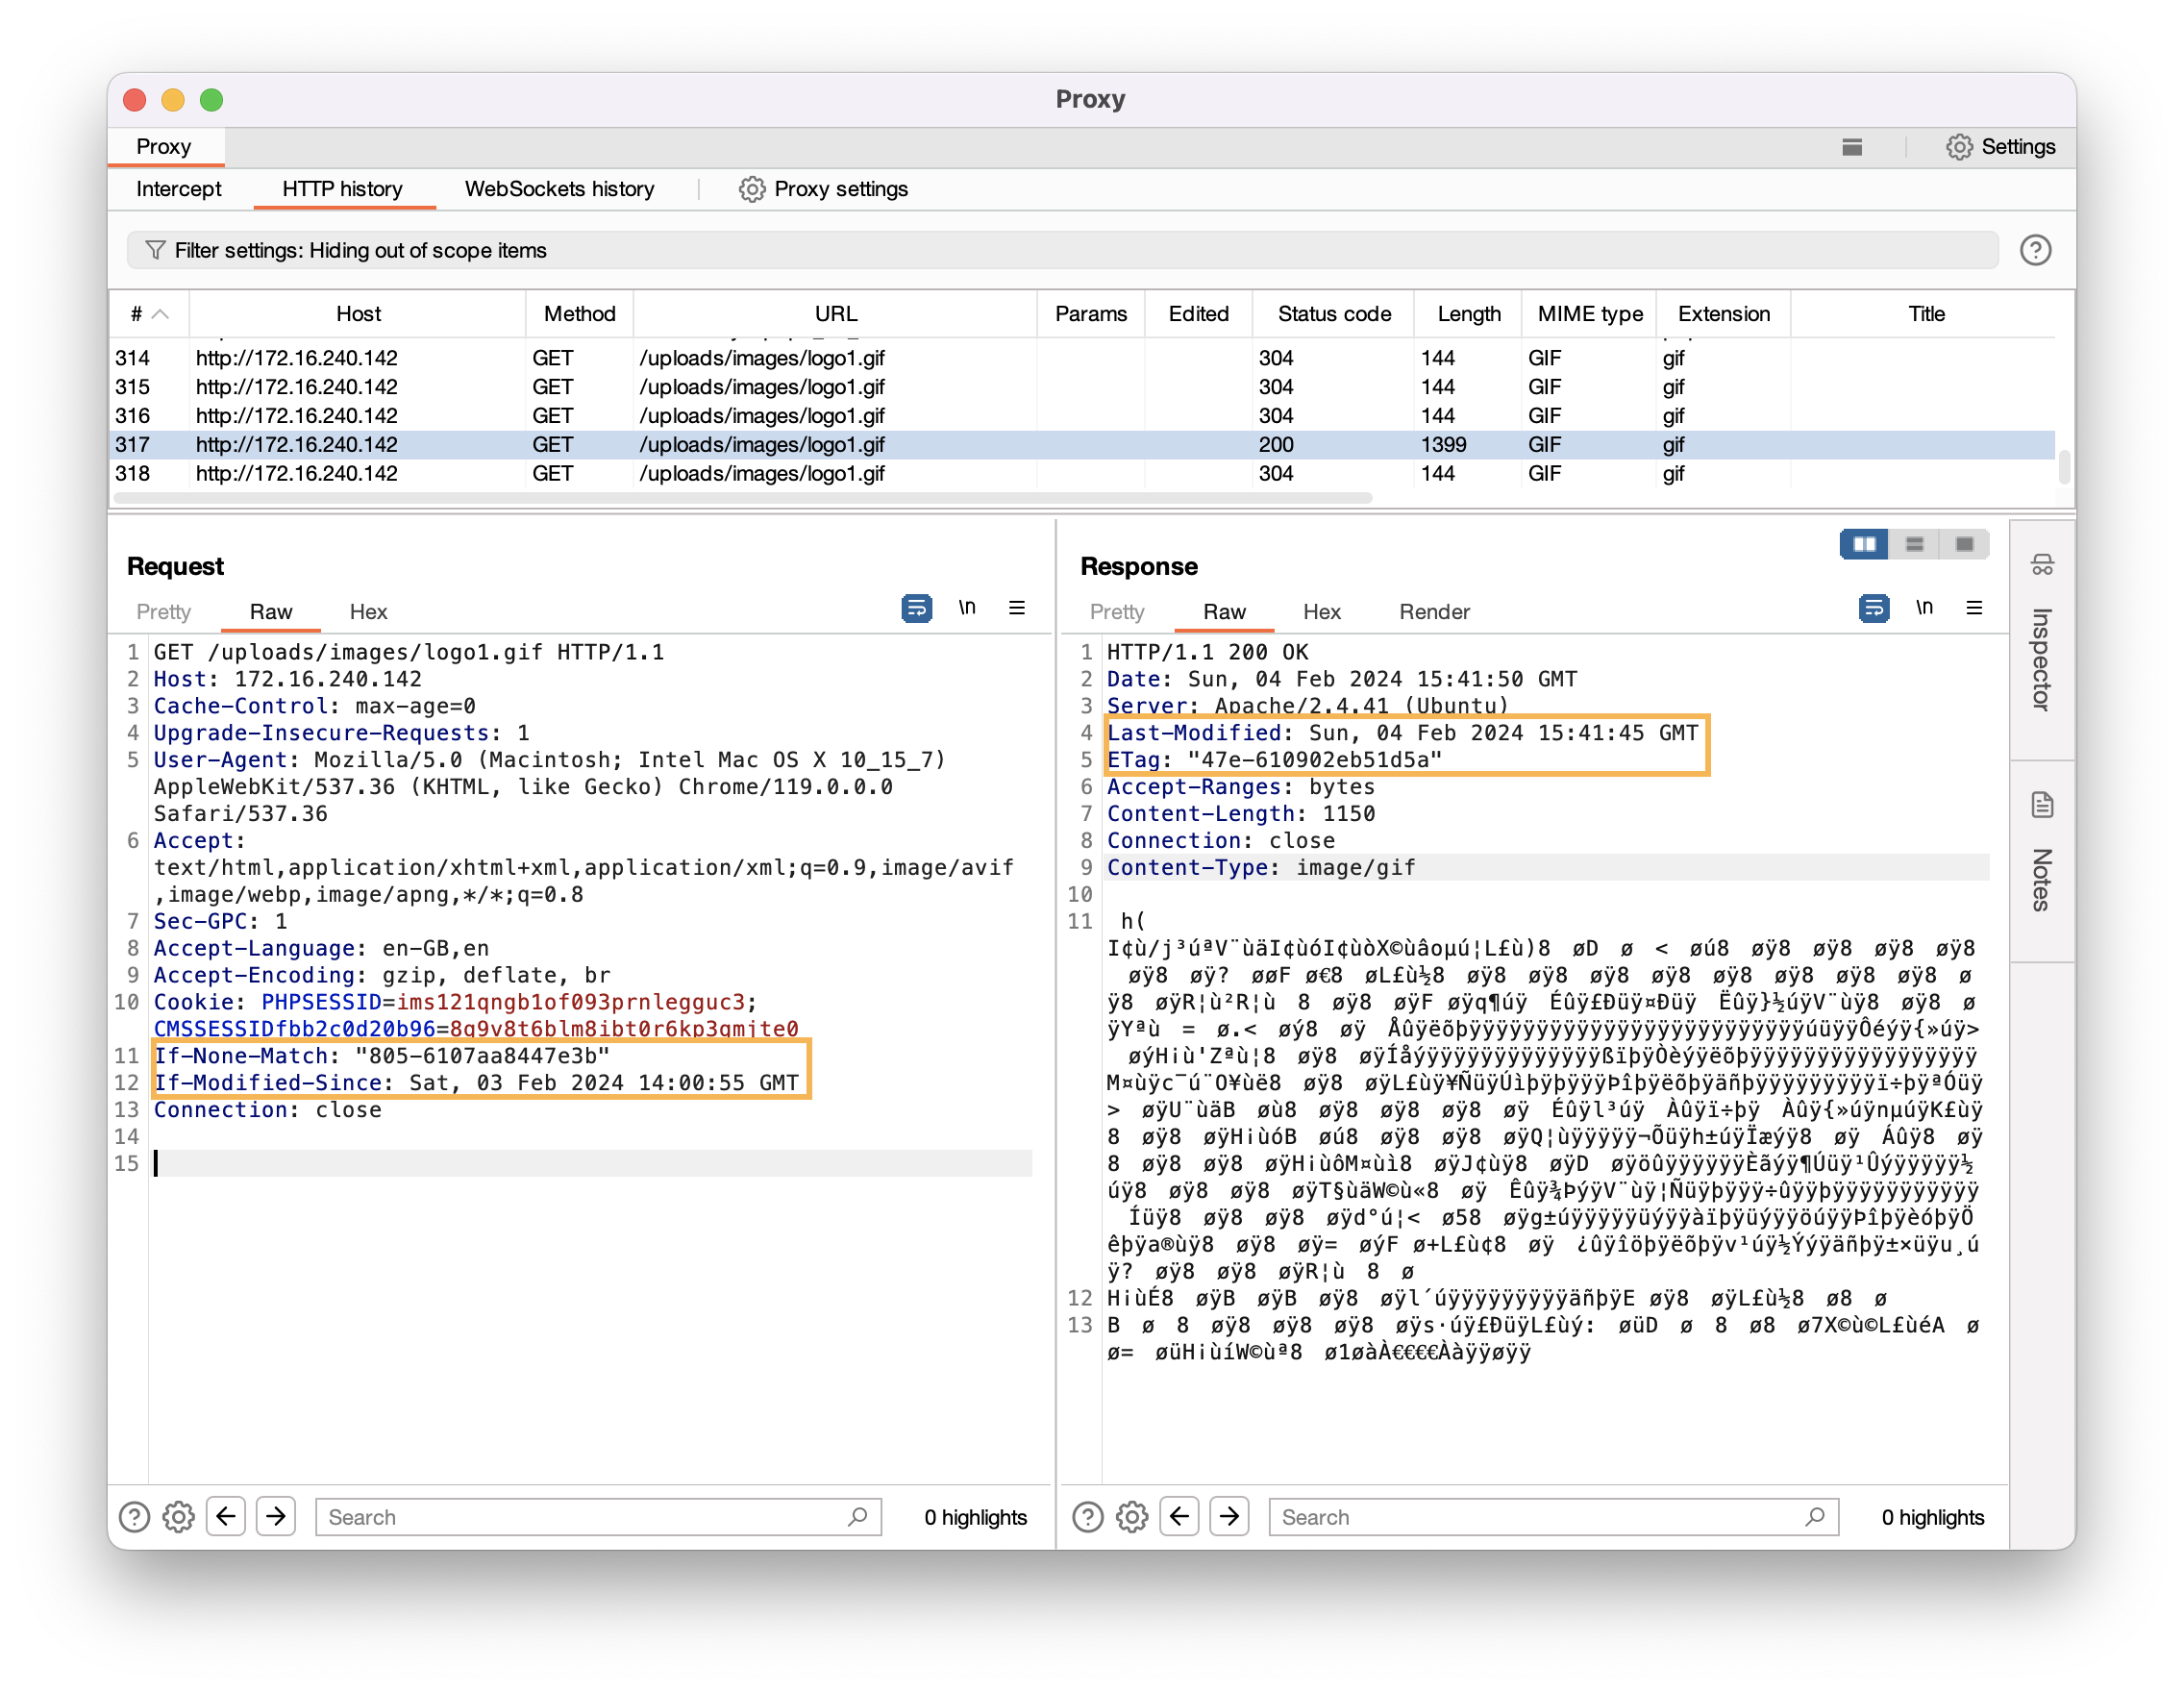
Task: Select history row 314
Action: pyautogui.click(x=1082, y=358)
